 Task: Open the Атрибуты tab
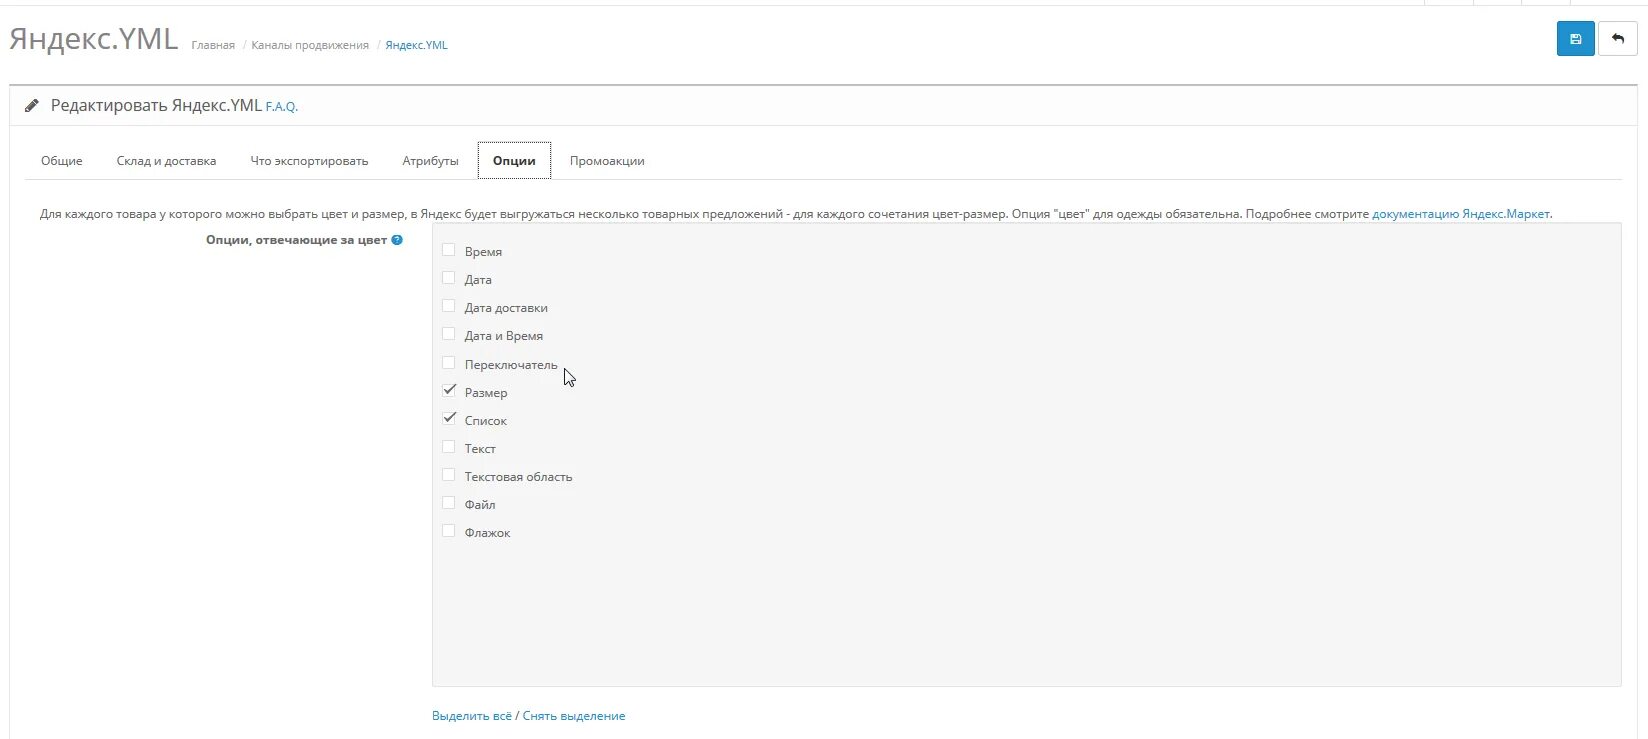430,161
